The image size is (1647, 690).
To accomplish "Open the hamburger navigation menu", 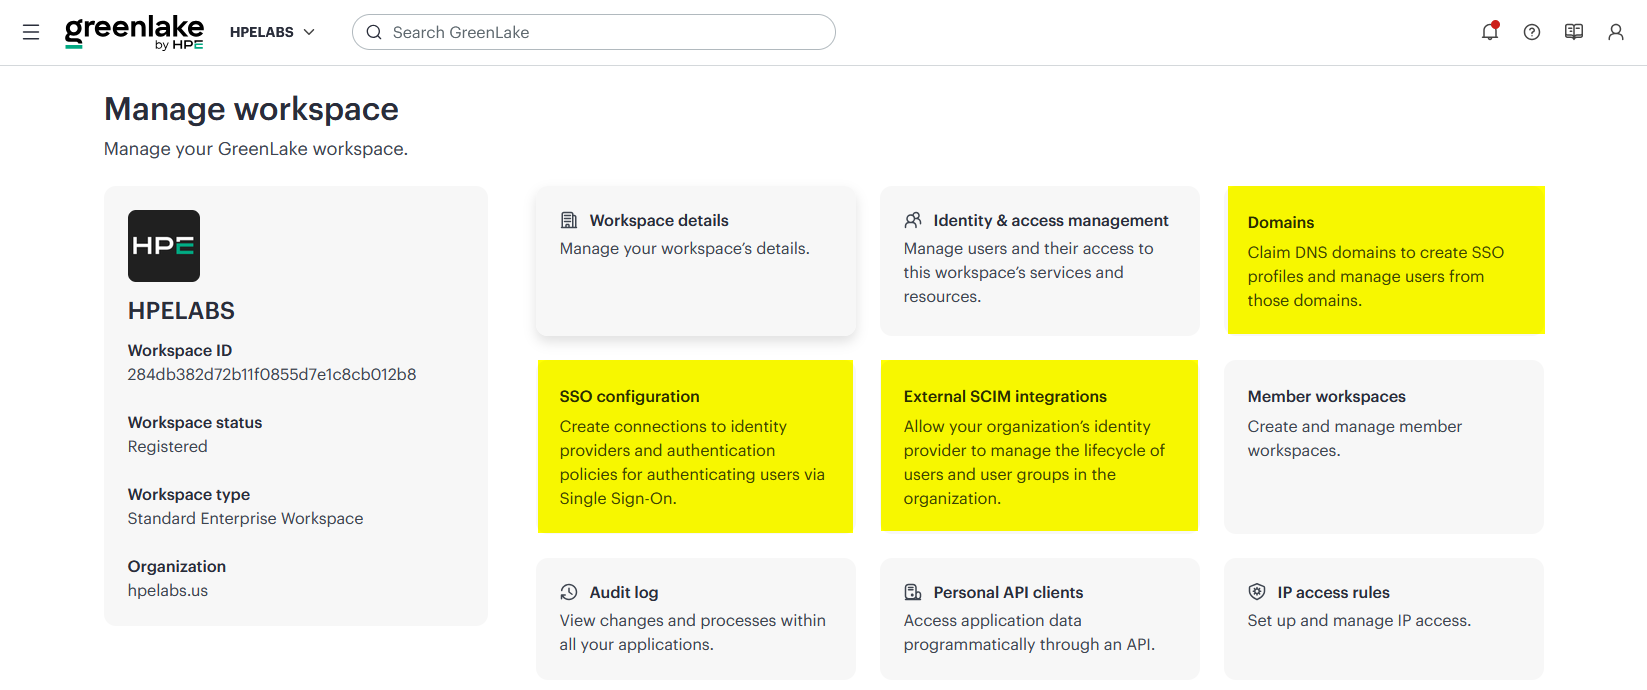I will point(31,32).
